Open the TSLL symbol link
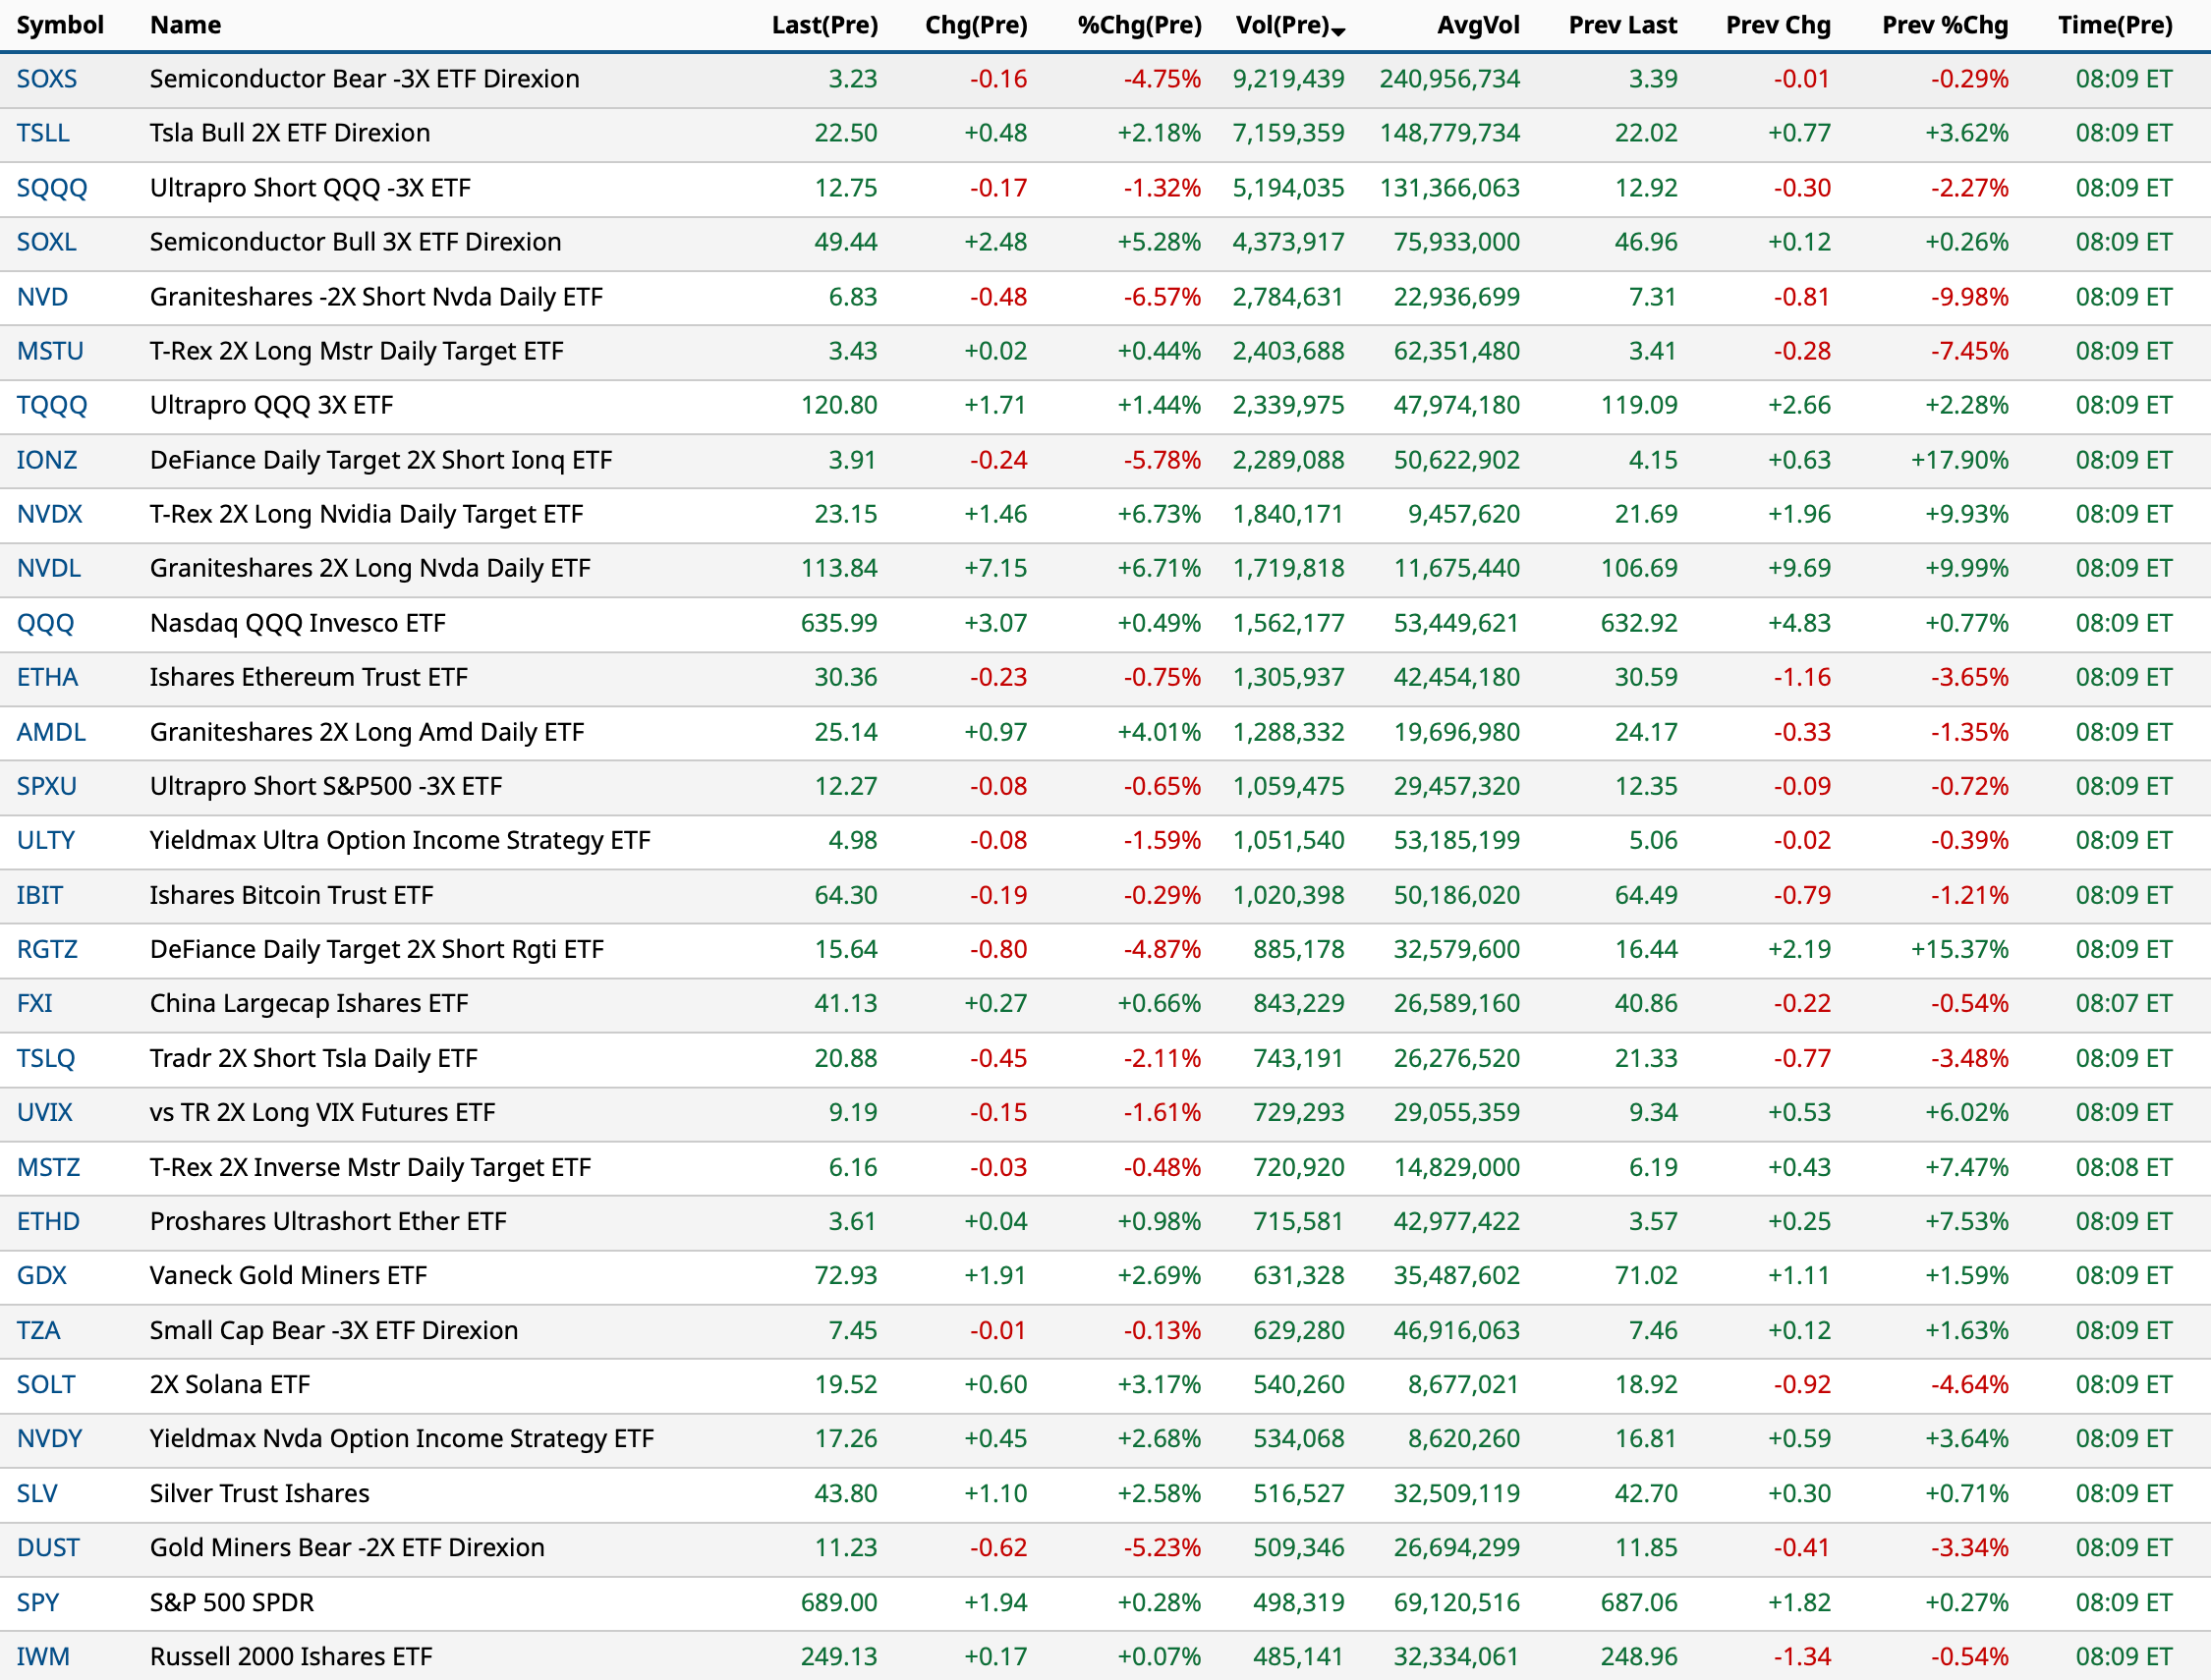This screenshot has width=2211, height=1680. point(43,133)
